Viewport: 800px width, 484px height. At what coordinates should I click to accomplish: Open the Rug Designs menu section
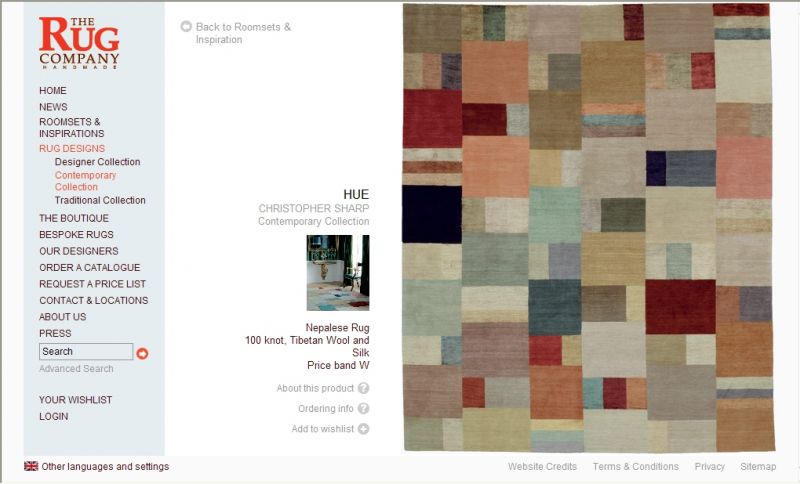click(x=72, y=148)
